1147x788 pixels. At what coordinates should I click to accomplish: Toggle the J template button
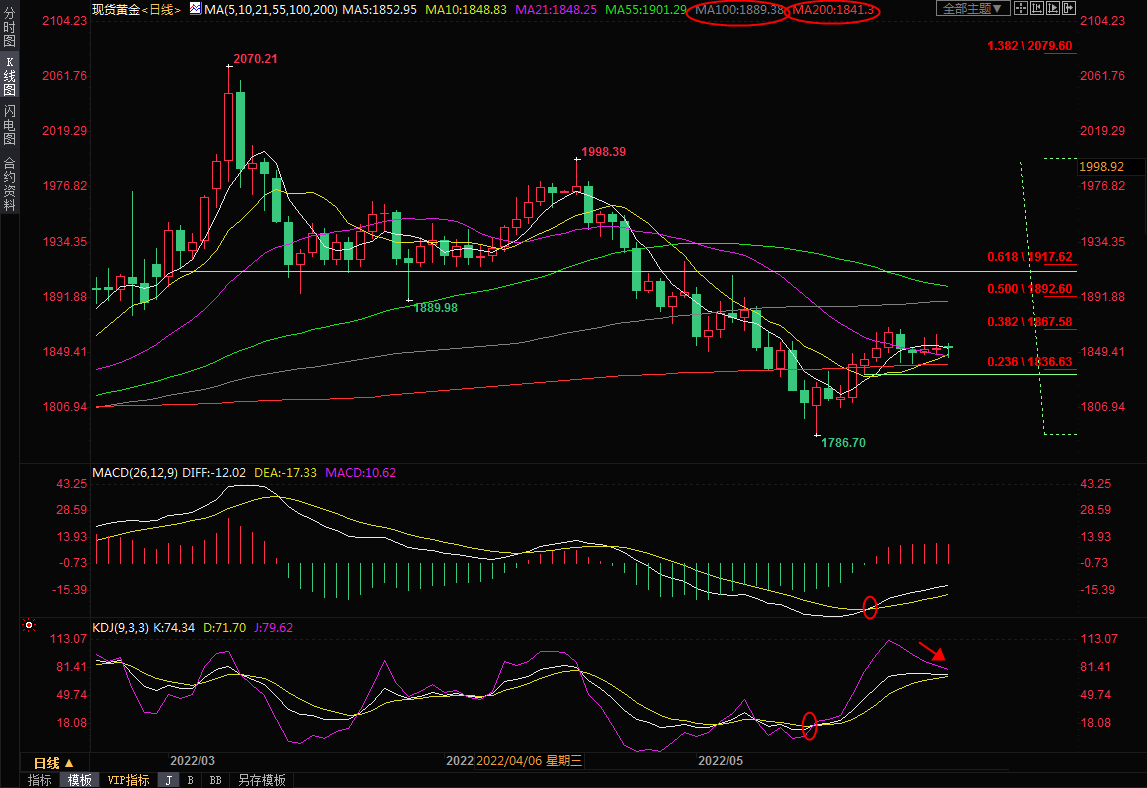coord(168,780)
